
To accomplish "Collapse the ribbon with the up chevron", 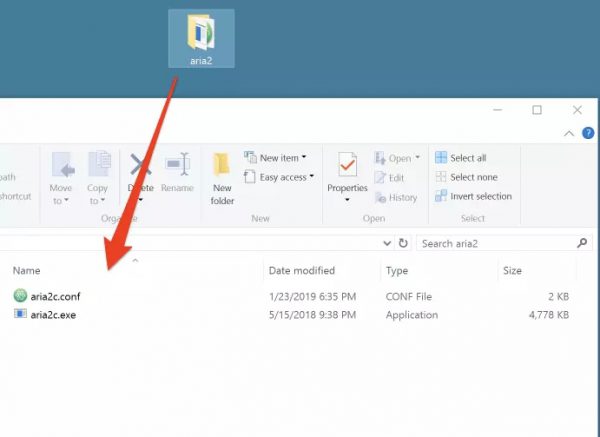I will (569, 133).
